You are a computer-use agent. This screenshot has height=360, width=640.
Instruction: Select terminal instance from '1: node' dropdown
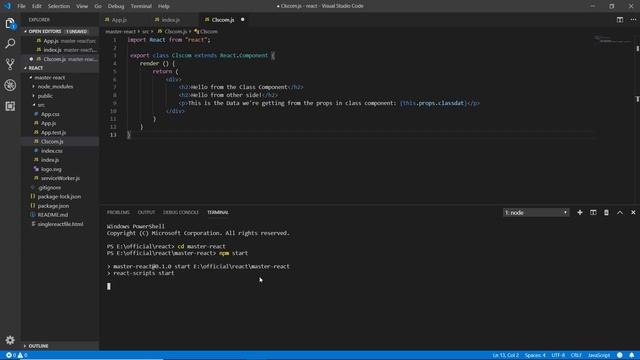coord(536,212)
